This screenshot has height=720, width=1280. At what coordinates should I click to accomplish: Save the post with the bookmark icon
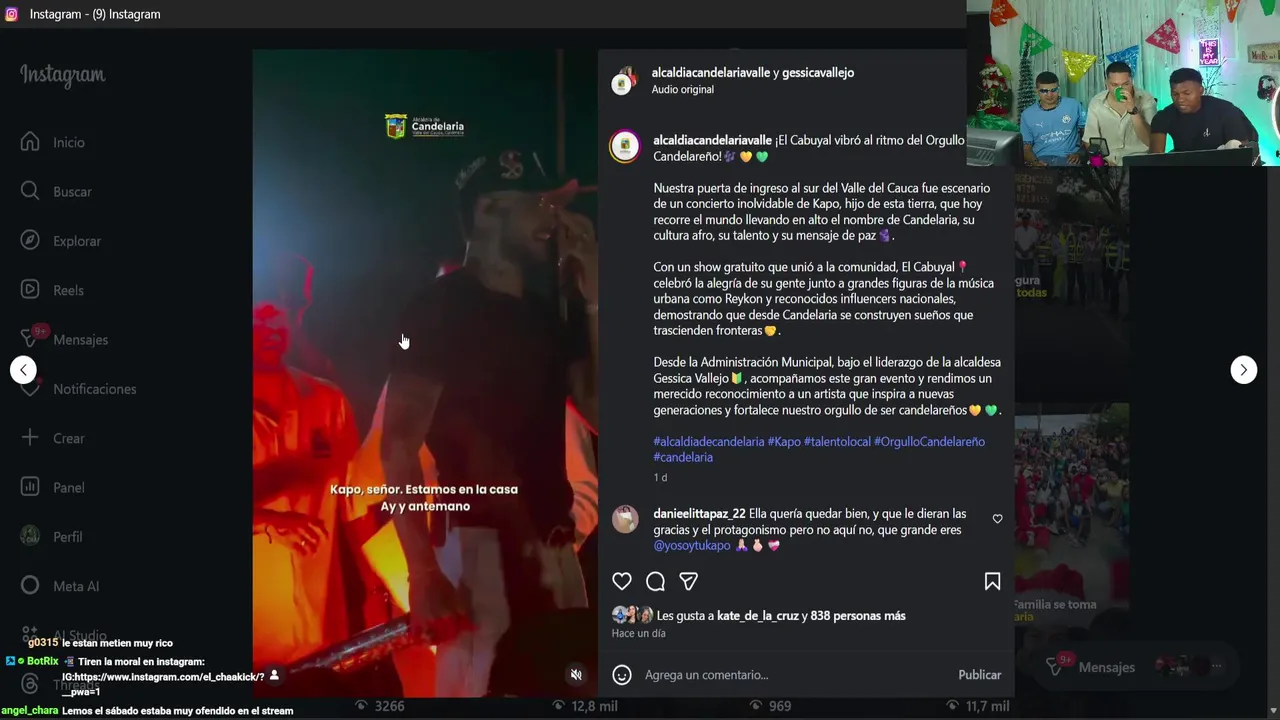pyautogui.click(x=992, y=581)
